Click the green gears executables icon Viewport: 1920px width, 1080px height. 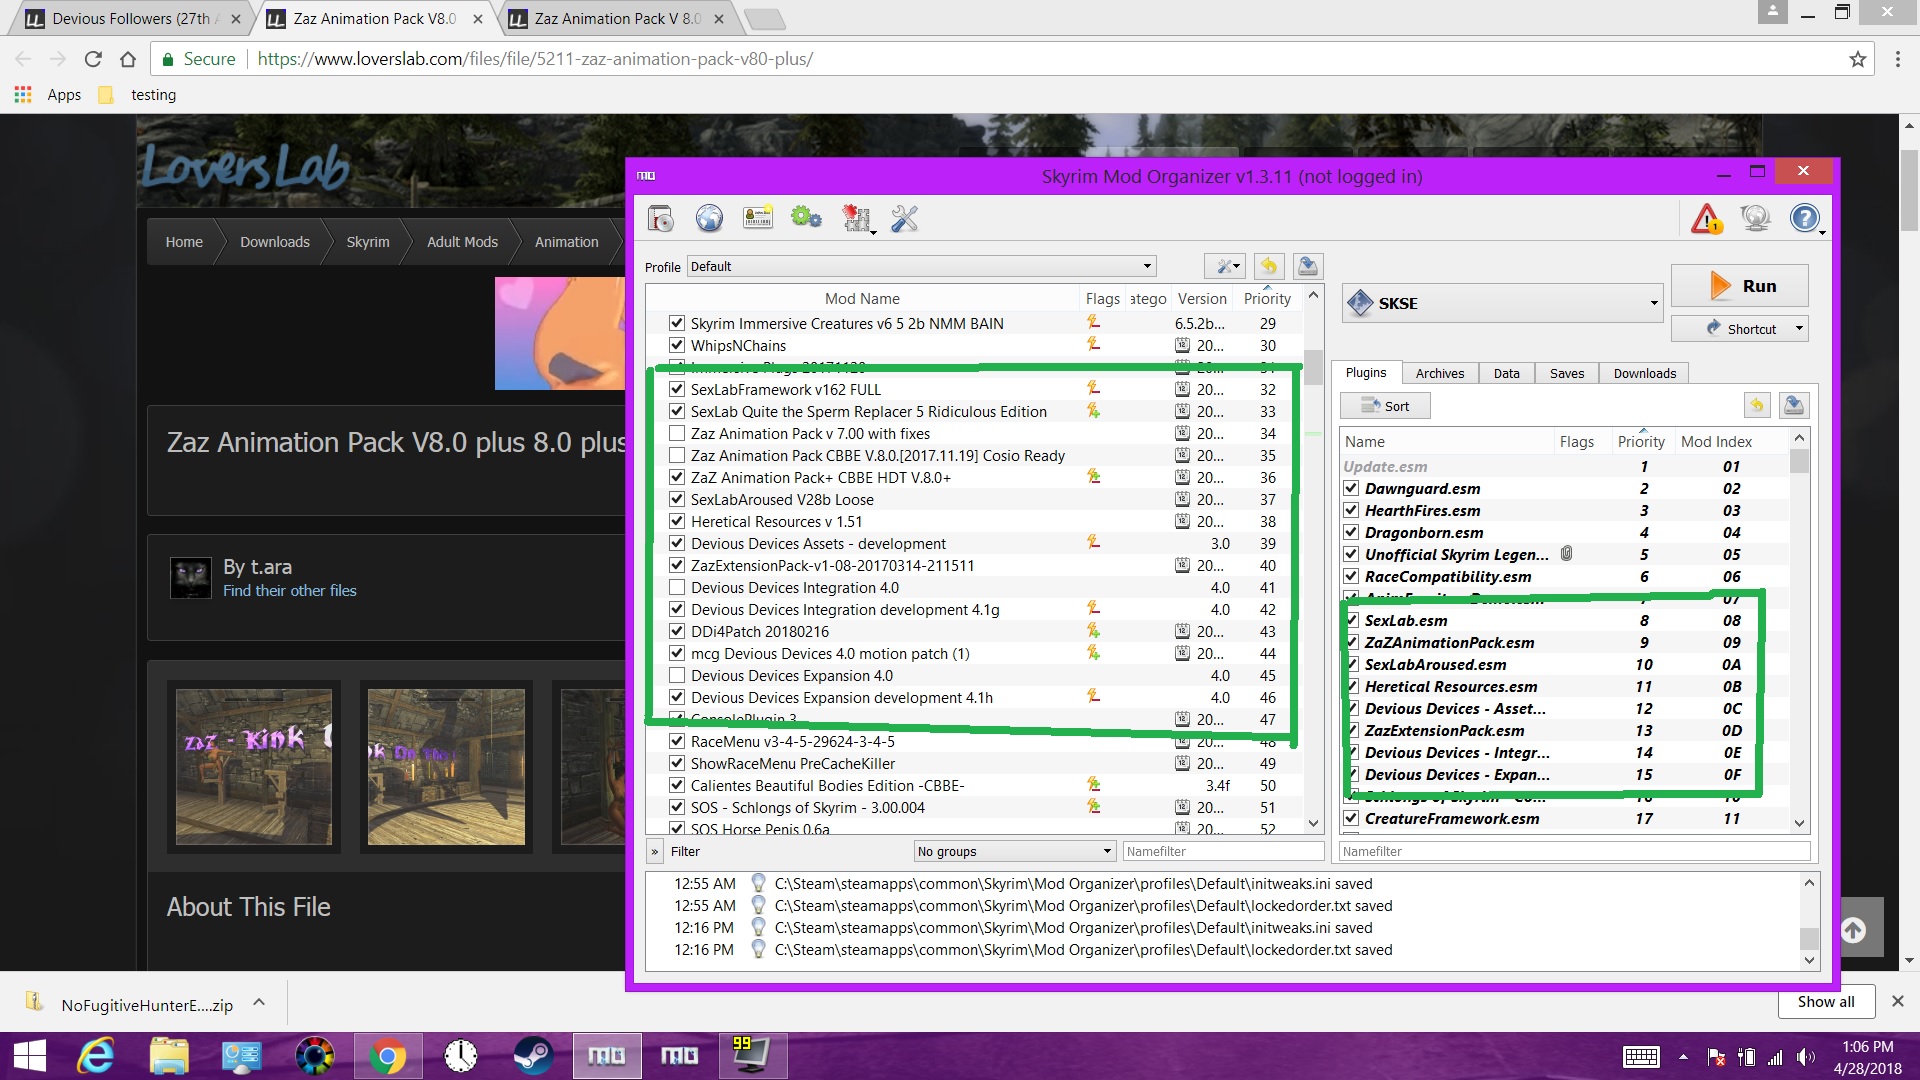[x=806, y=218]
